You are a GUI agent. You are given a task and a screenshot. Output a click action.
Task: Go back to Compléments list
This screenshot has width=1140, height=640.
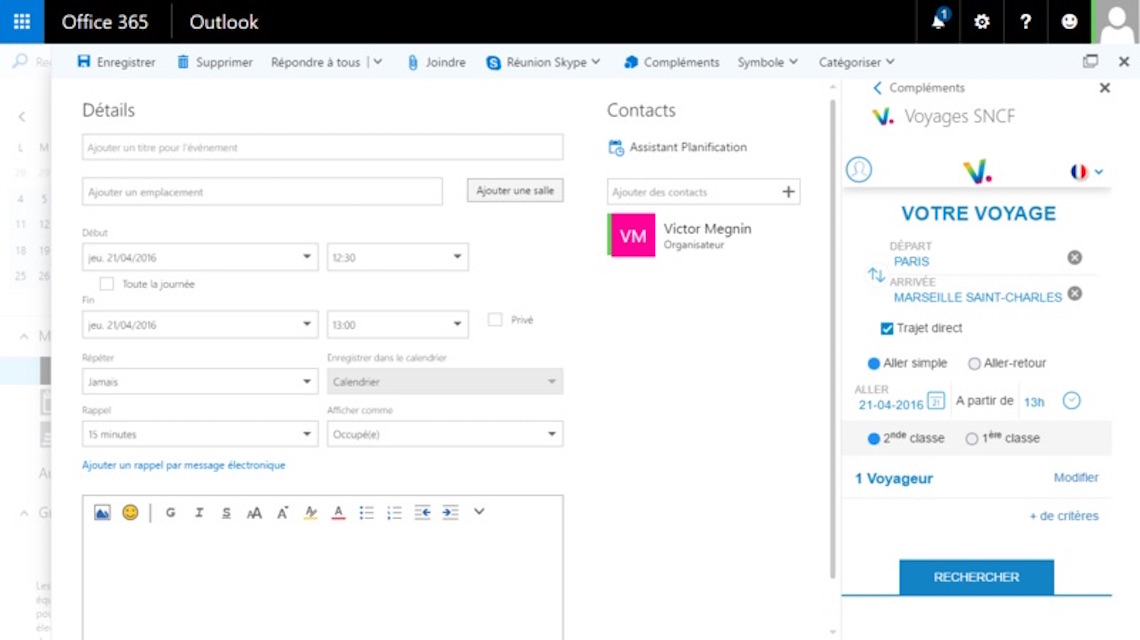click(x=918, y=87)
